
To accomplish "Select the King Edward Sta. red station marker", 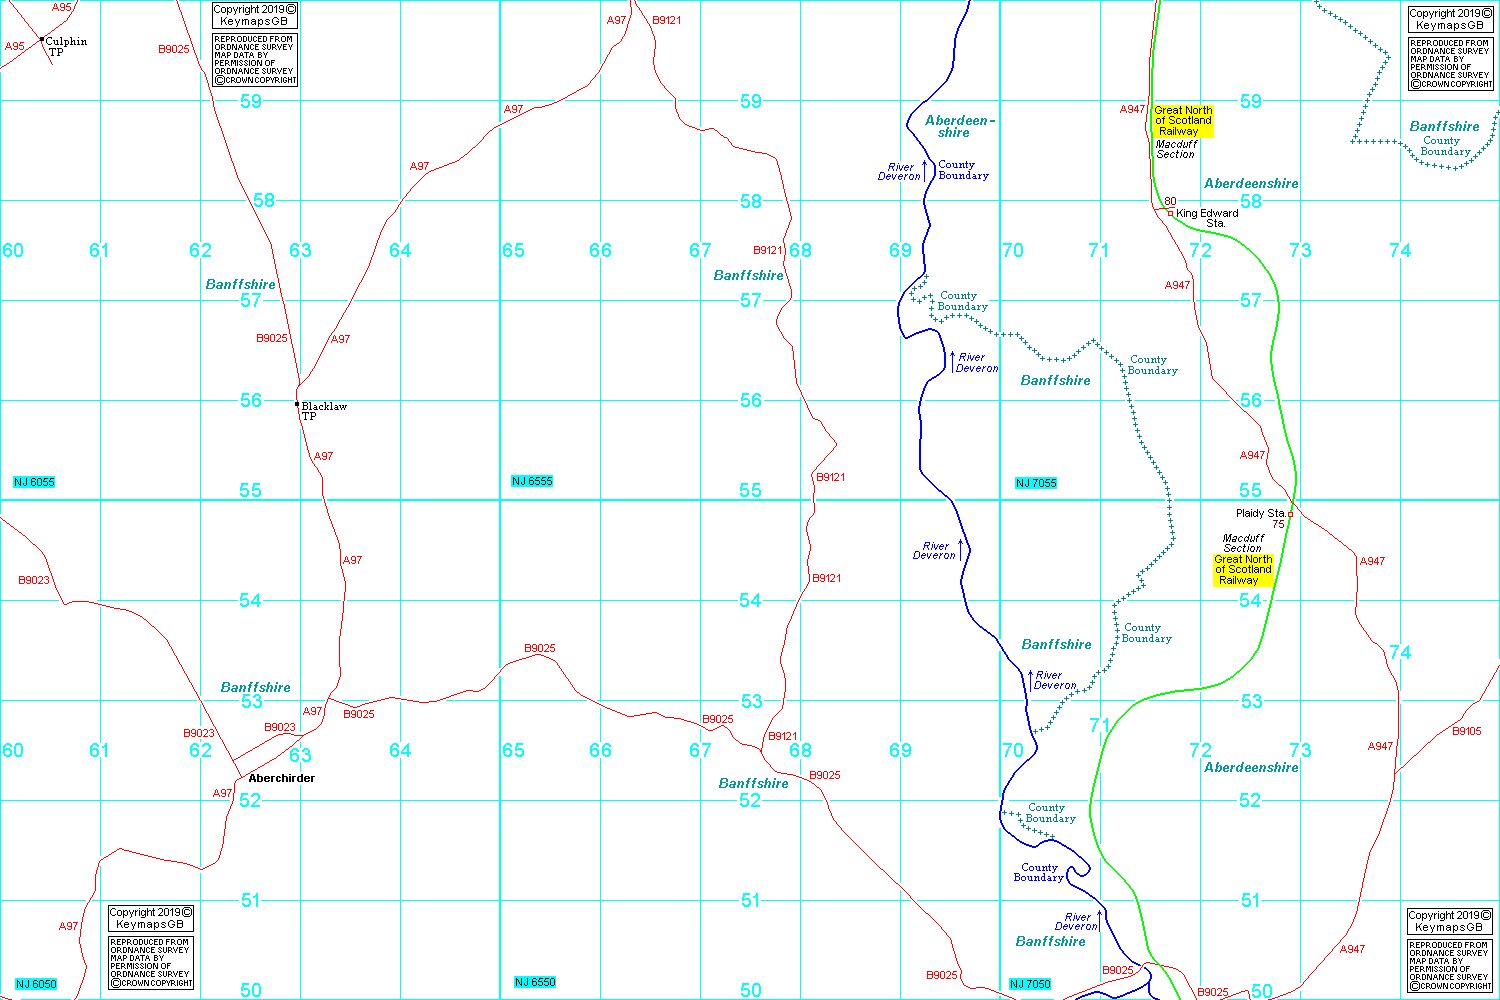I will pos(1170,212).
